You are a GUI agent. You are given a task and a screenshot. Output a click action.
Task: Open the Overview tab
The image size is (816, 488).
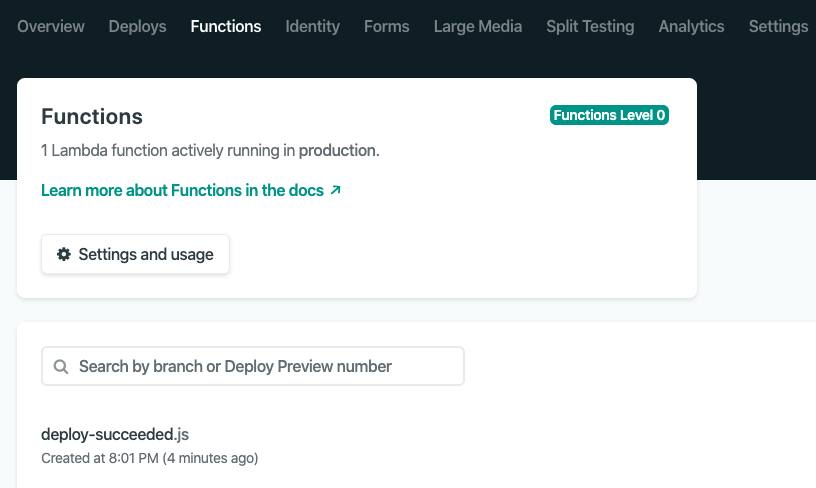(50, 26)
